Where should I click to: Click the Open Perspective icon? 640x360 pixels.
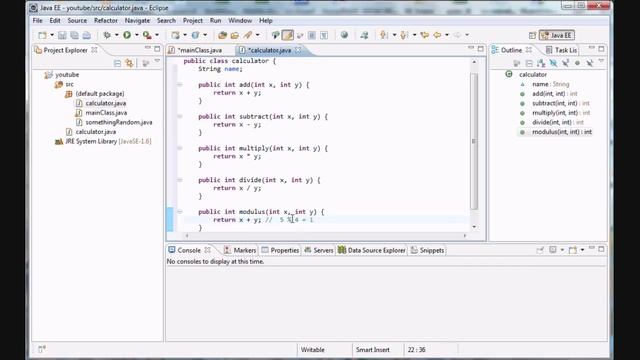[x=532, y=36]
